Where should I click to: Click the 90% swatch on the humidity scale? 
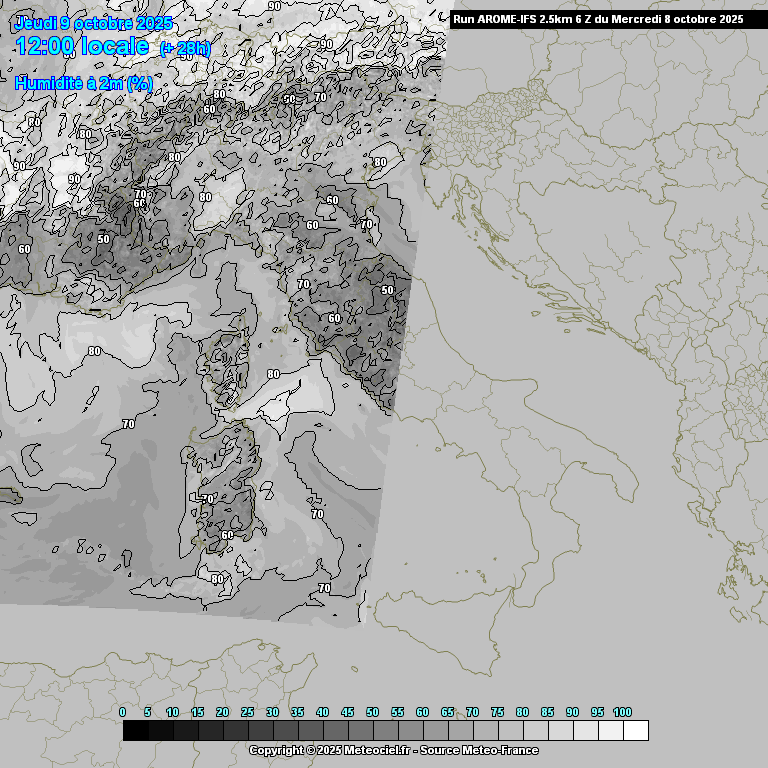(x=585, y=731)
